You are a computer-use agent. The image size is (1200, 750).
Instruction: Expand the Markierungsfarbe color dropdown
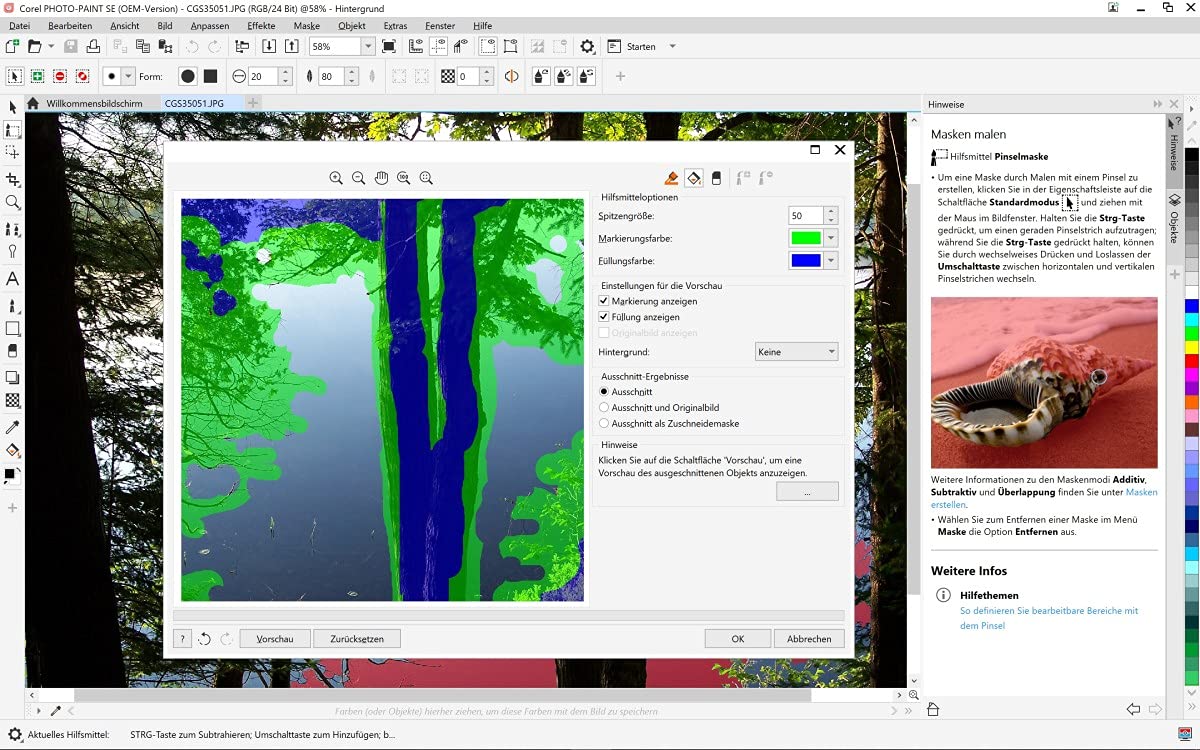coord(831,238)
